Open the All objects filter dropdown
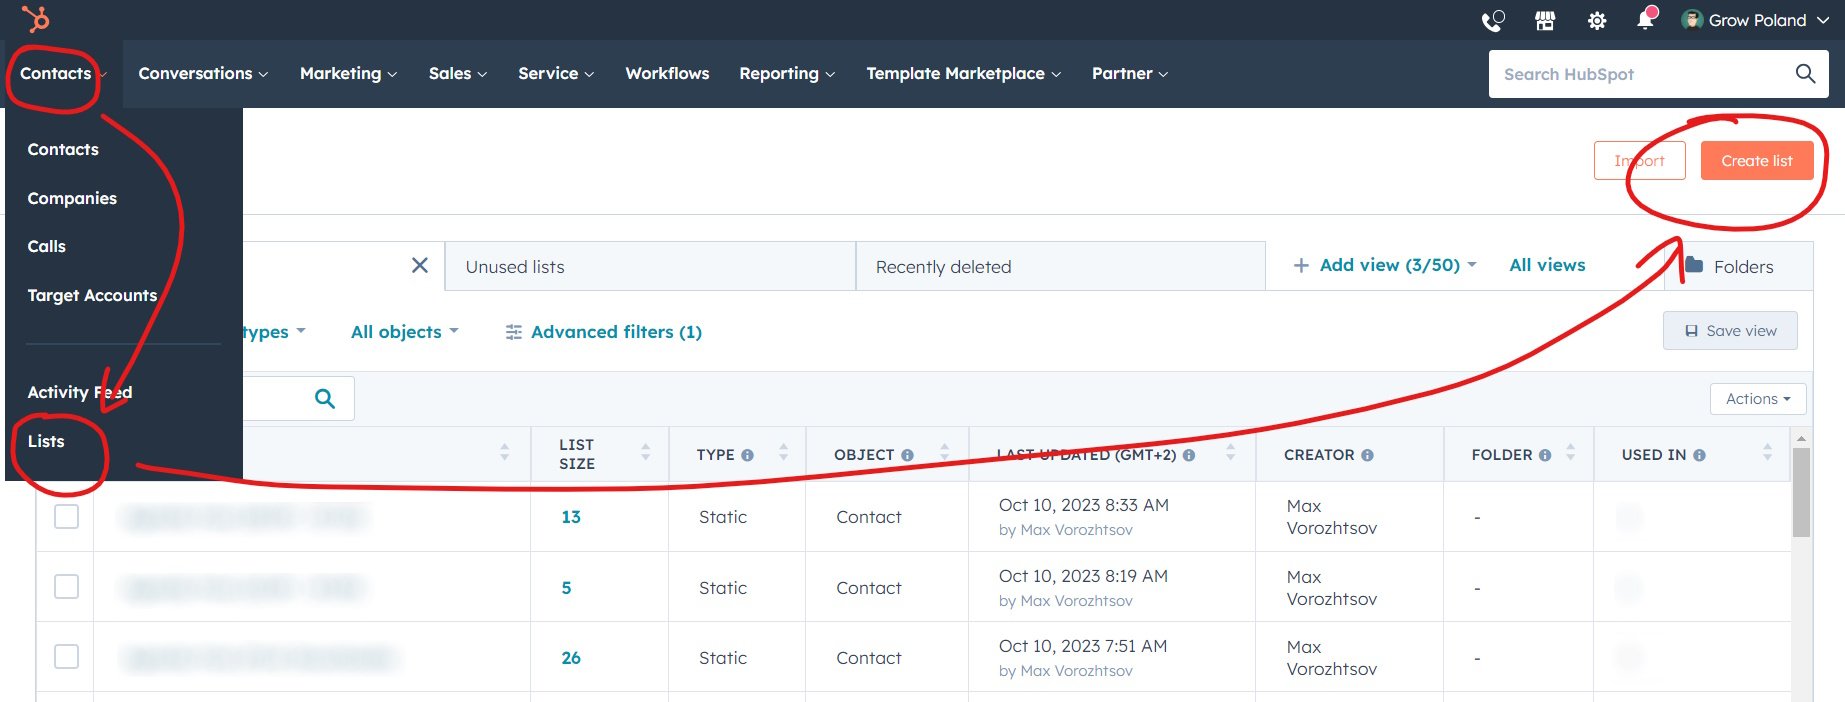Screen dimensions: 1845x702 tap(405, 332)
